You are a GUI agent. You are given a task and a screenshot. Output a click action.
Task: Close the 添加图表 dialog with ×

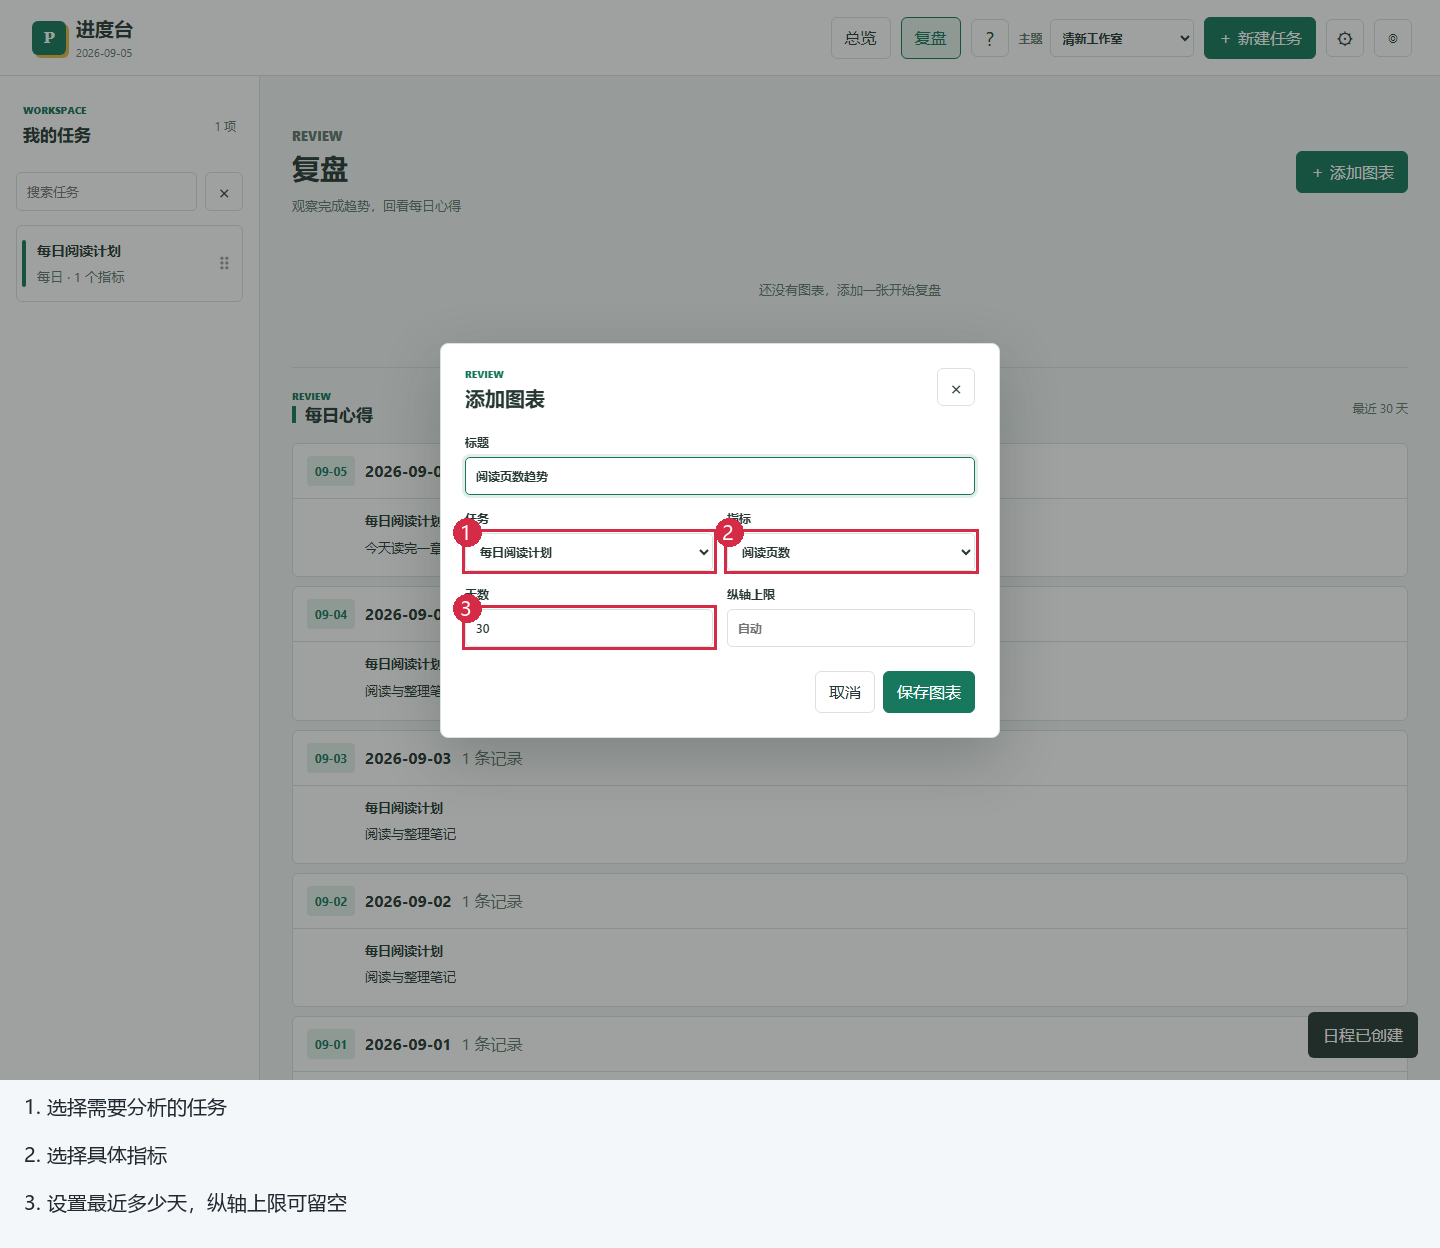[x=956, y=388]
